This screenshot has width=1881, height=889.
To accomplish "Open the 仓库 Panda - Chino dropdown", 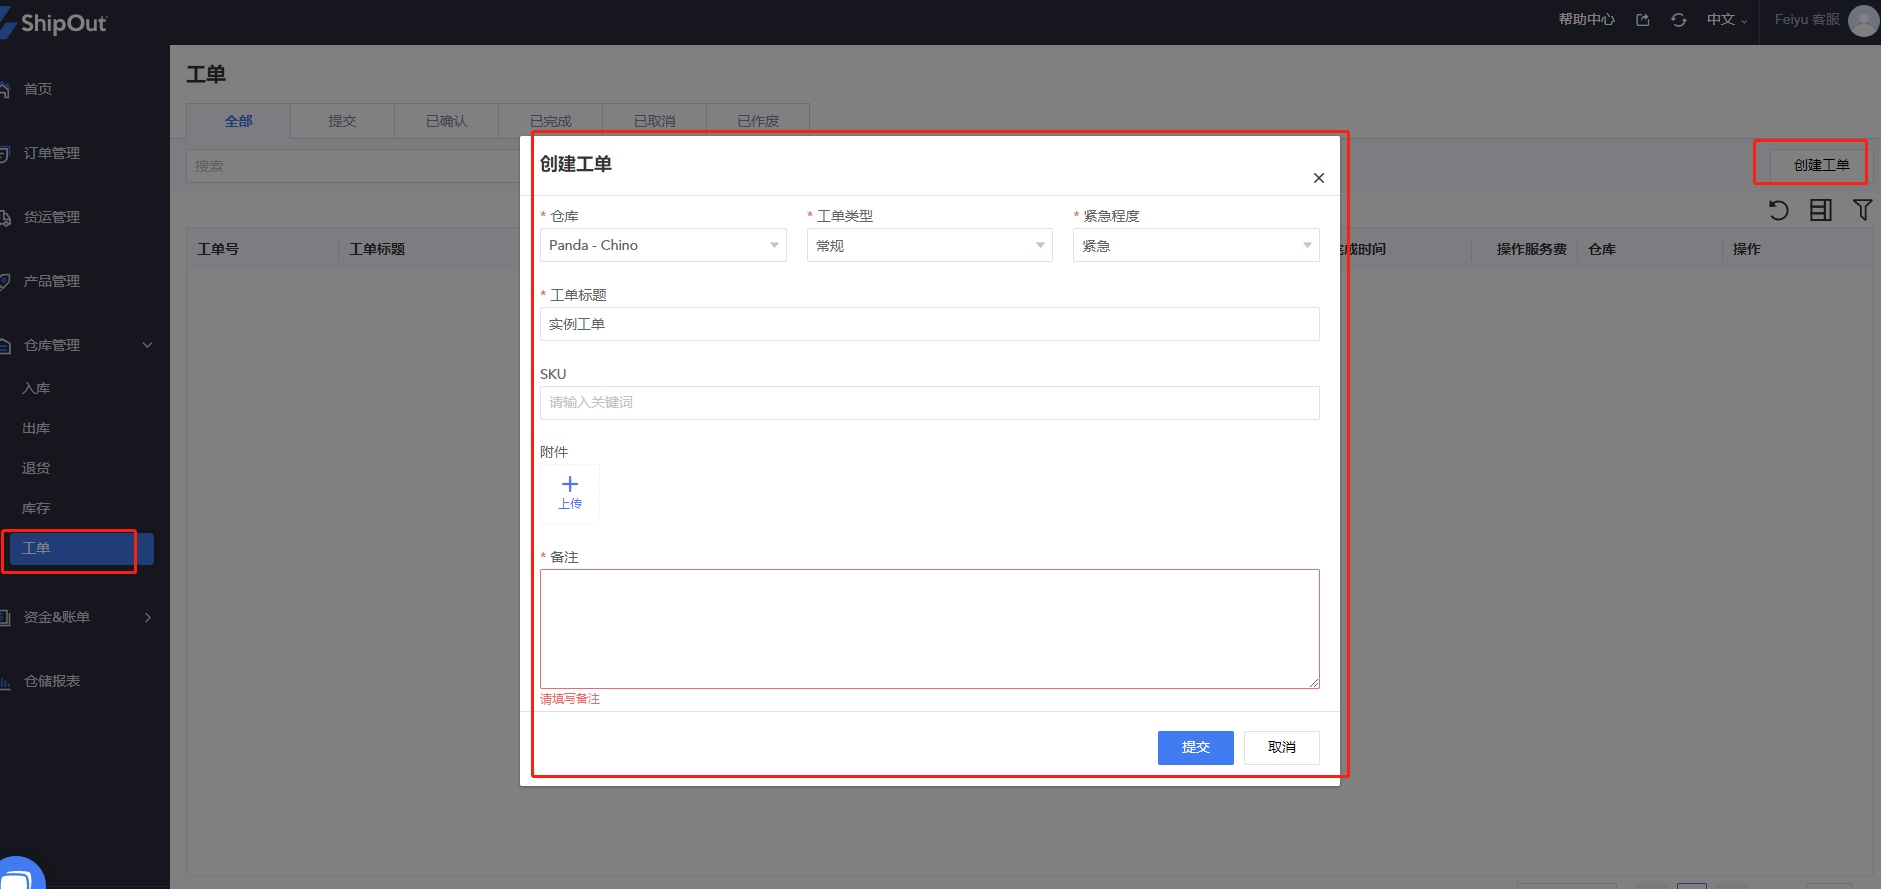I will [662, 245].
